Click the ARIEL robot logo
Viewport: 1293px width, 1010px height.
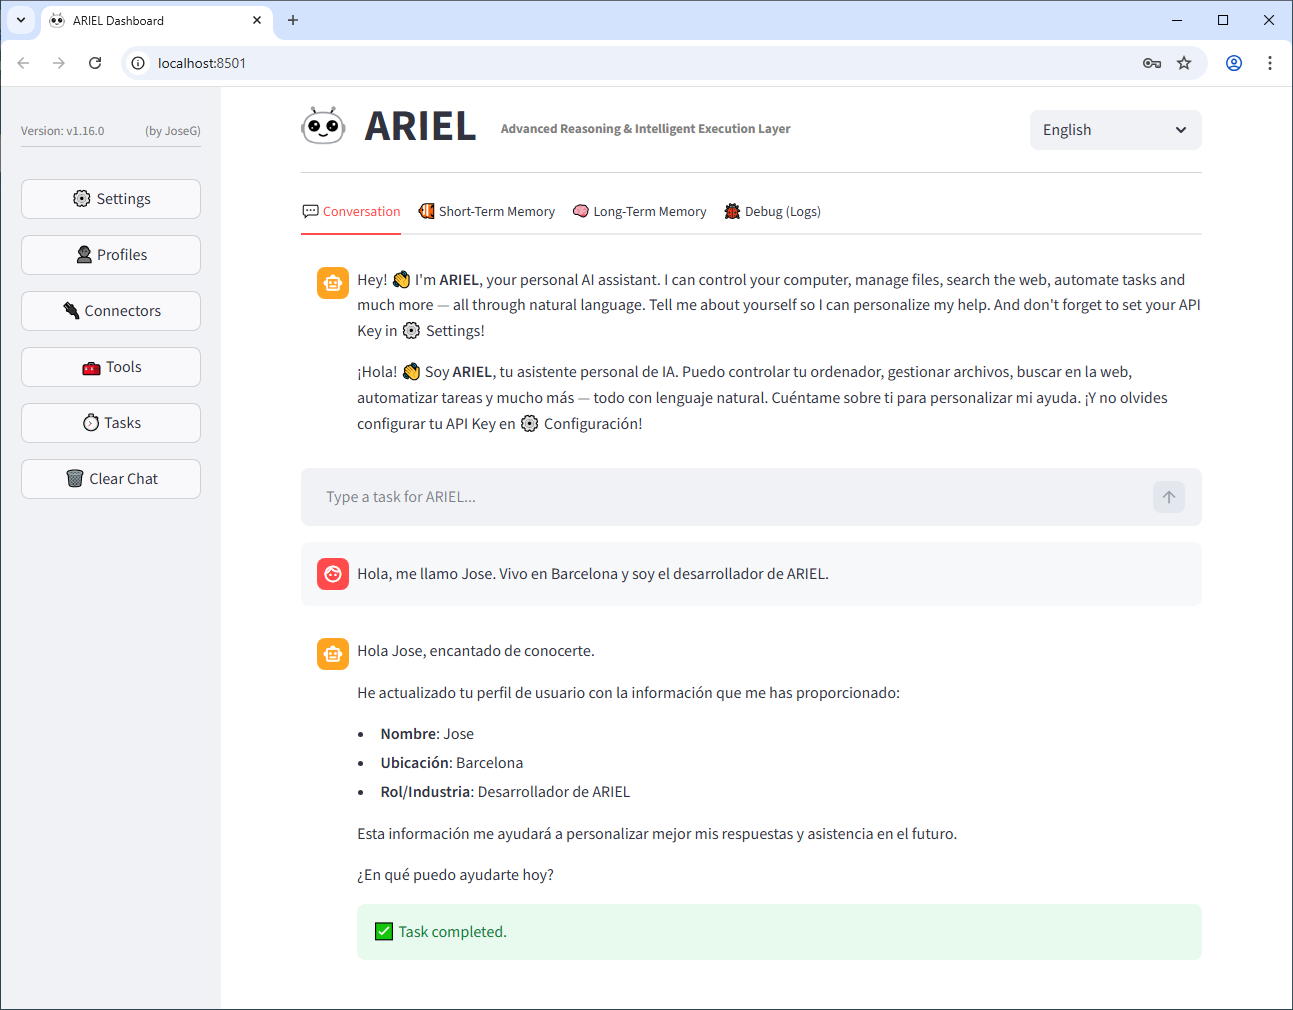[x=323, y=126]
